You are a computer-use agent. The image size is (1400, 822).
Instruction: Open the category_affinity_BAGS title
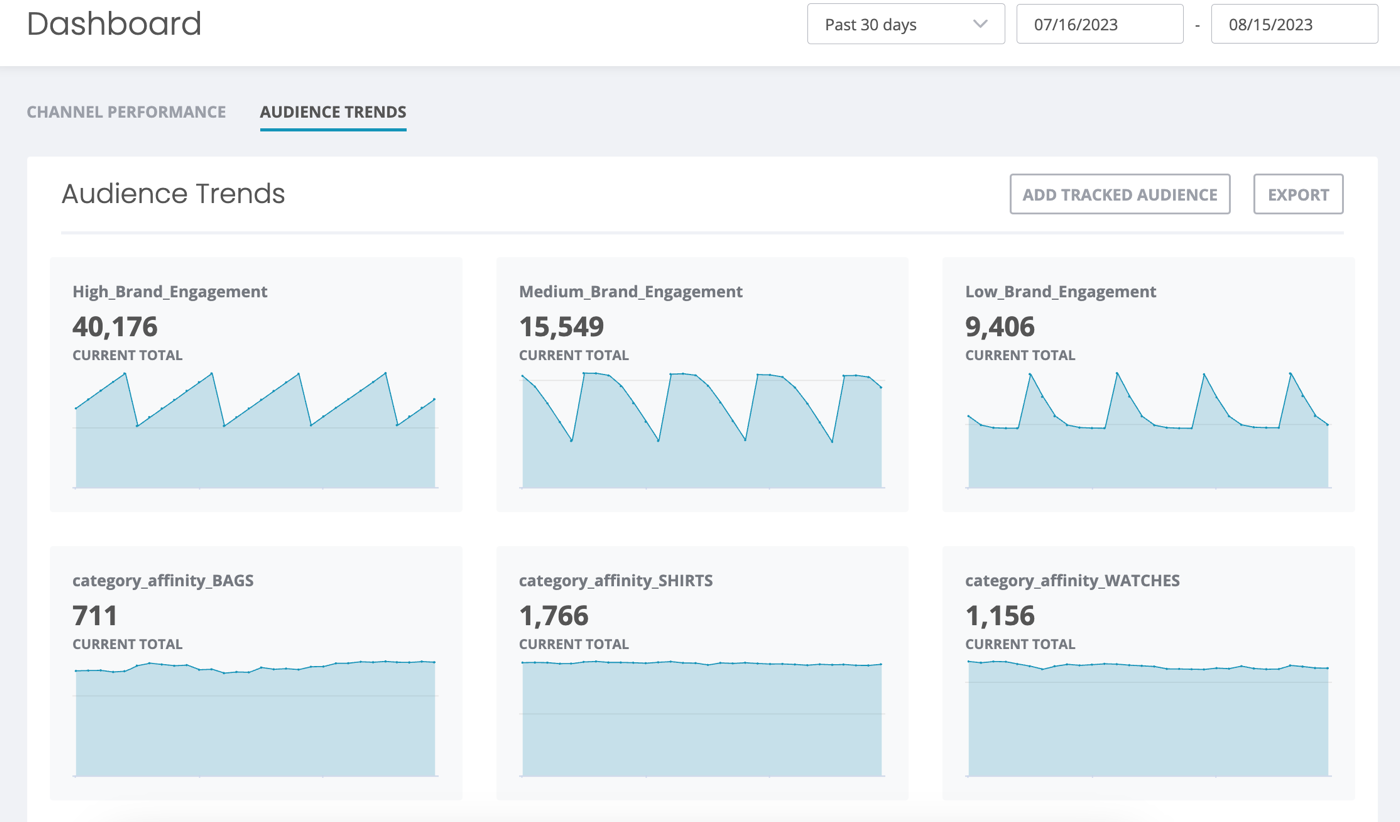point(162,581)
